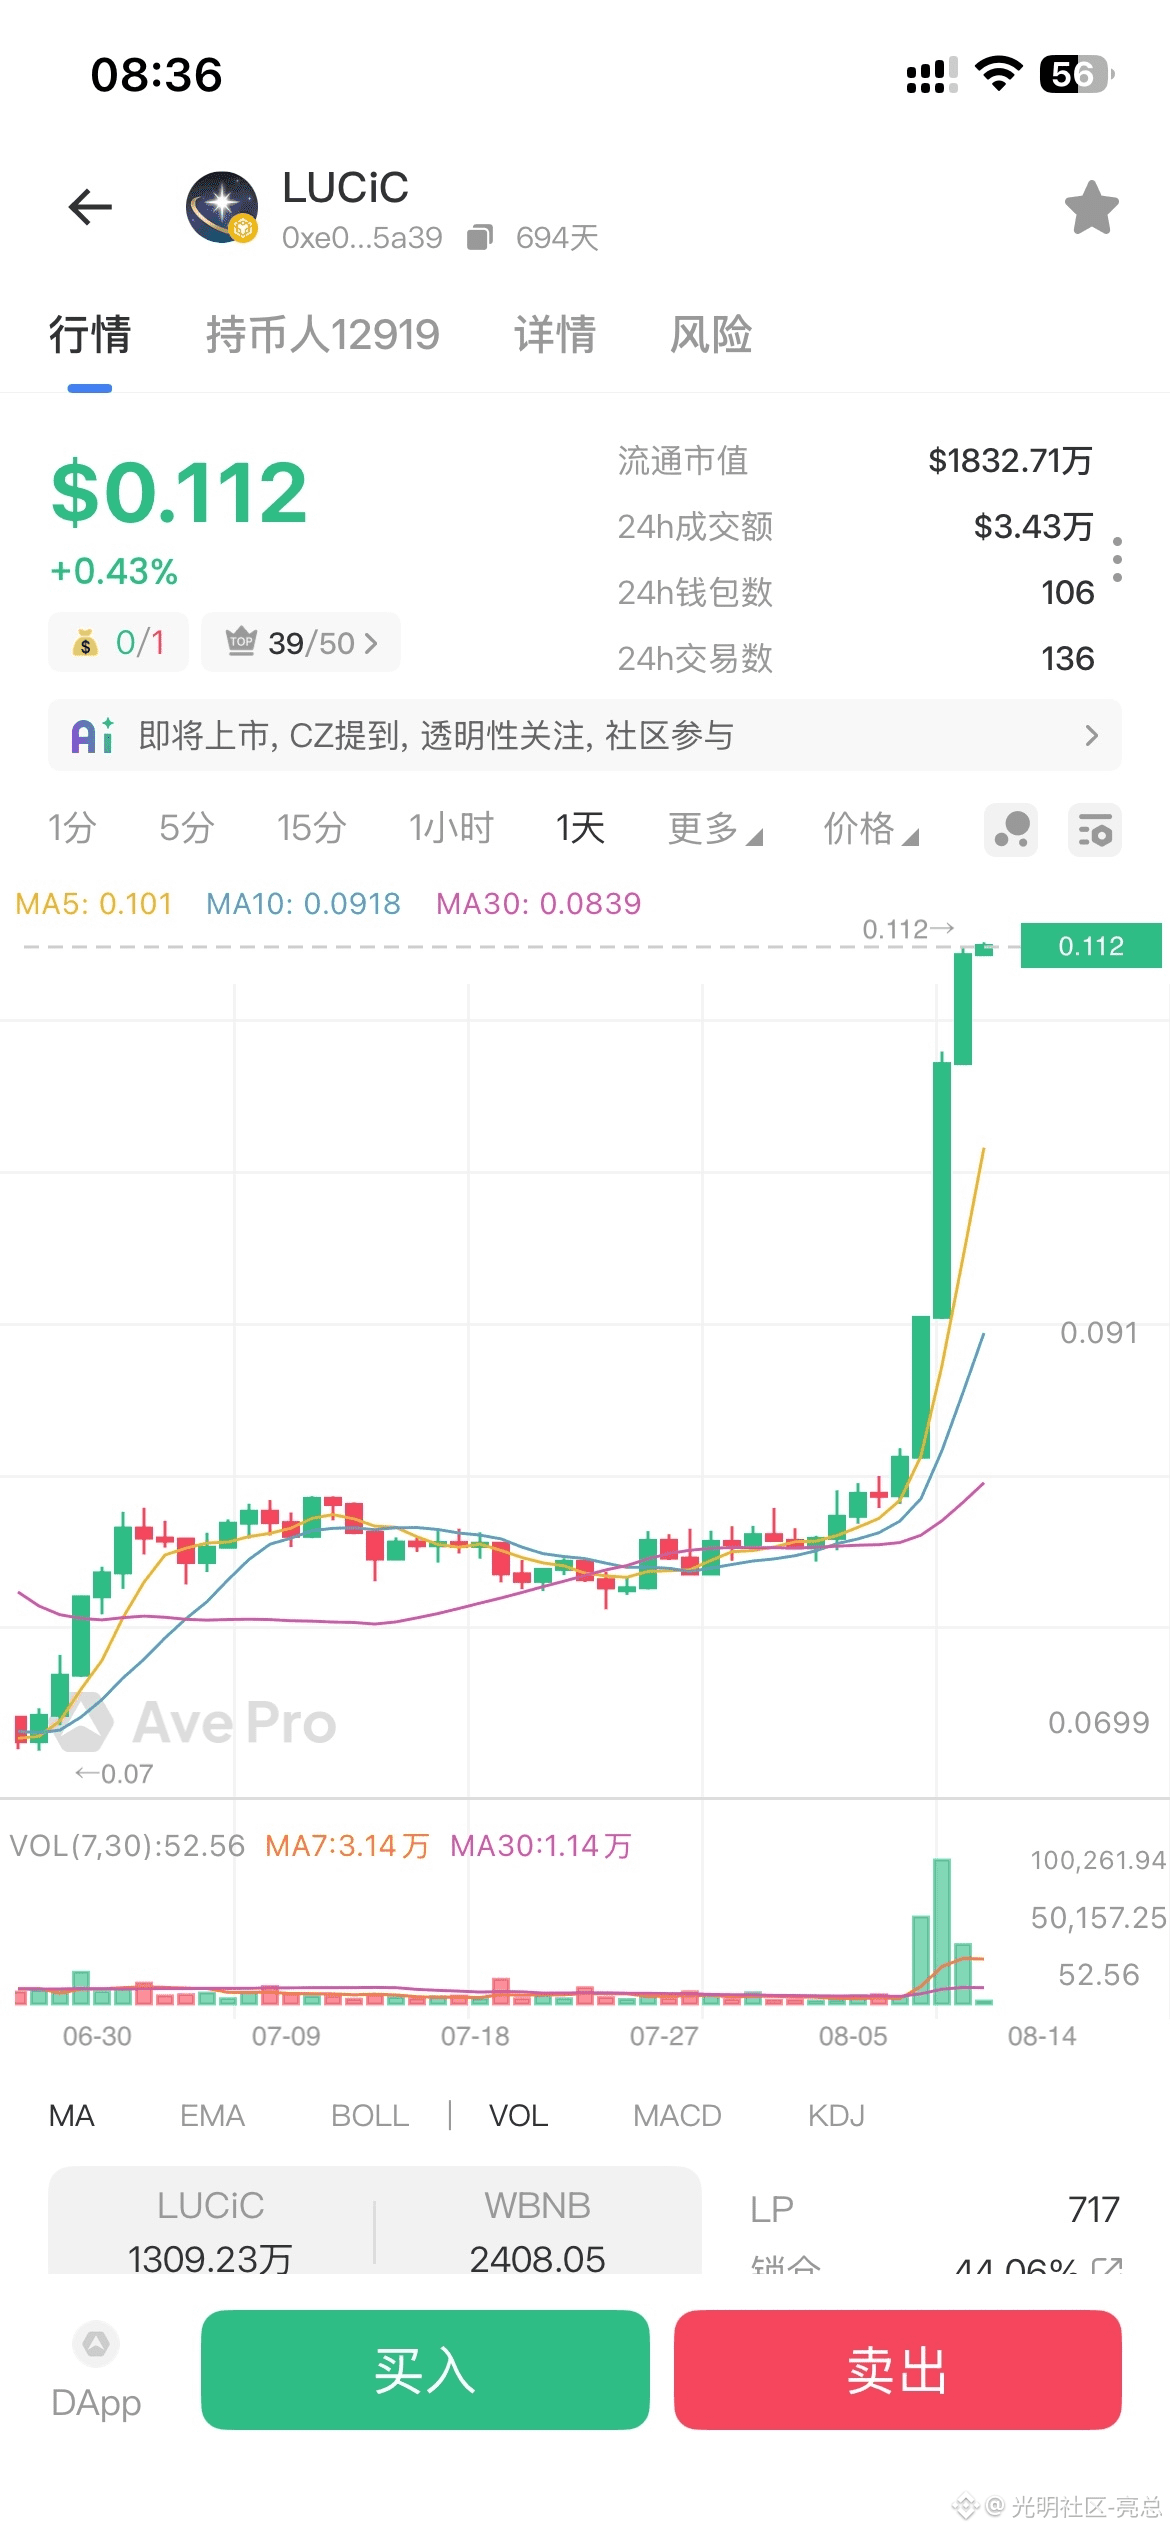Tap the tallest green volume bar

(x=942, y=1931)
